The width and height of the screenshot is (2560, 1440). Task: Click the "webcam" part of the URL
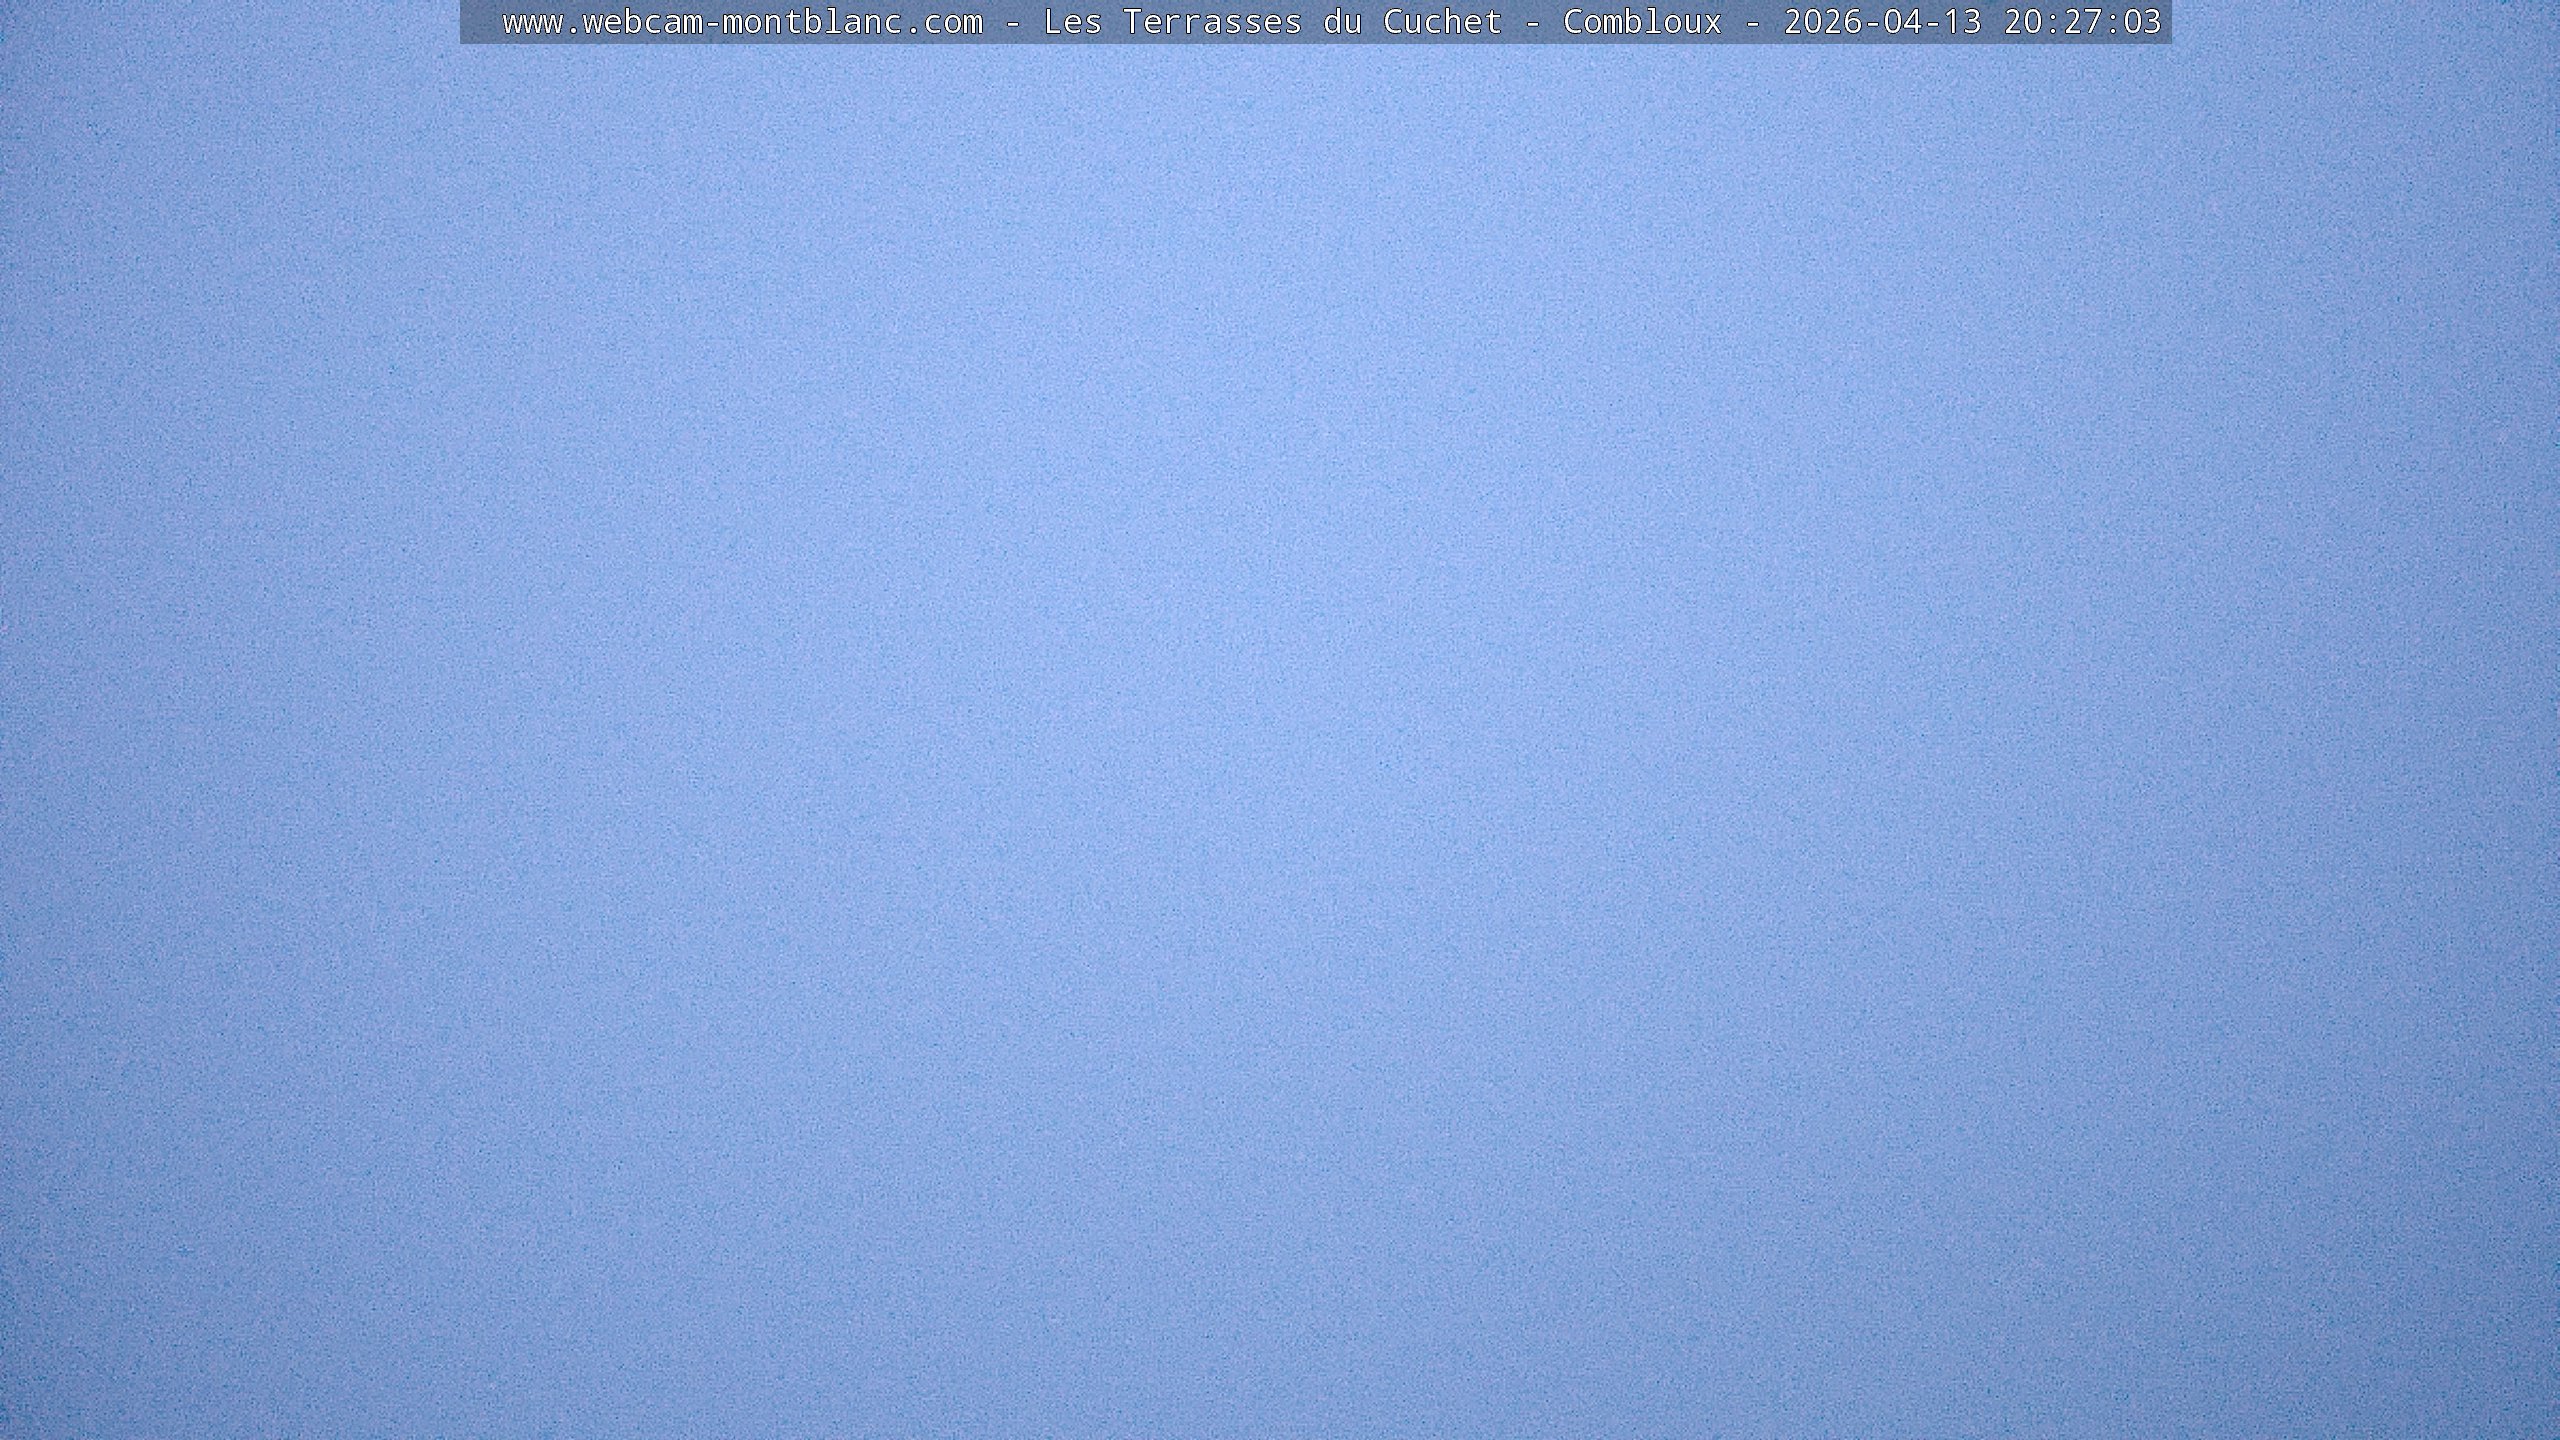(642, 22)
